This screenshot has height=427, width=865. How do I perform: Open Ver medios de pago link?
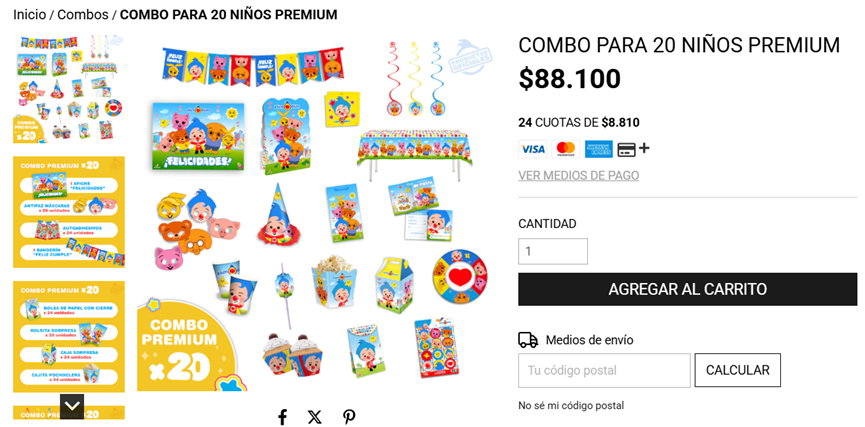pyautogui.click(x=579, y=175)
